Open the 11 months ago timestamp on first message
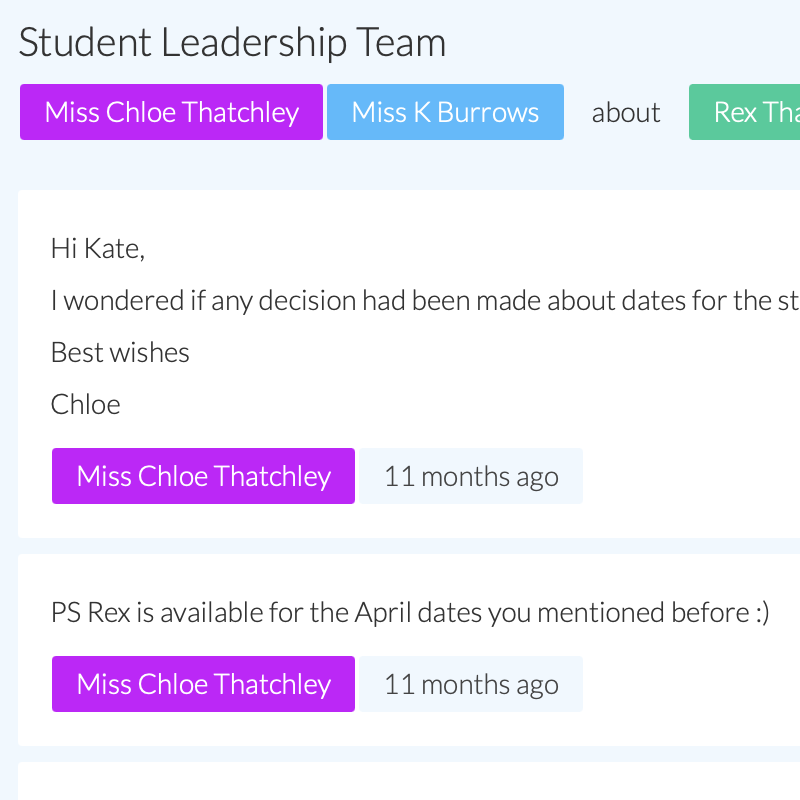The width and height of the screenshot is (800, 800). [471, 476]
